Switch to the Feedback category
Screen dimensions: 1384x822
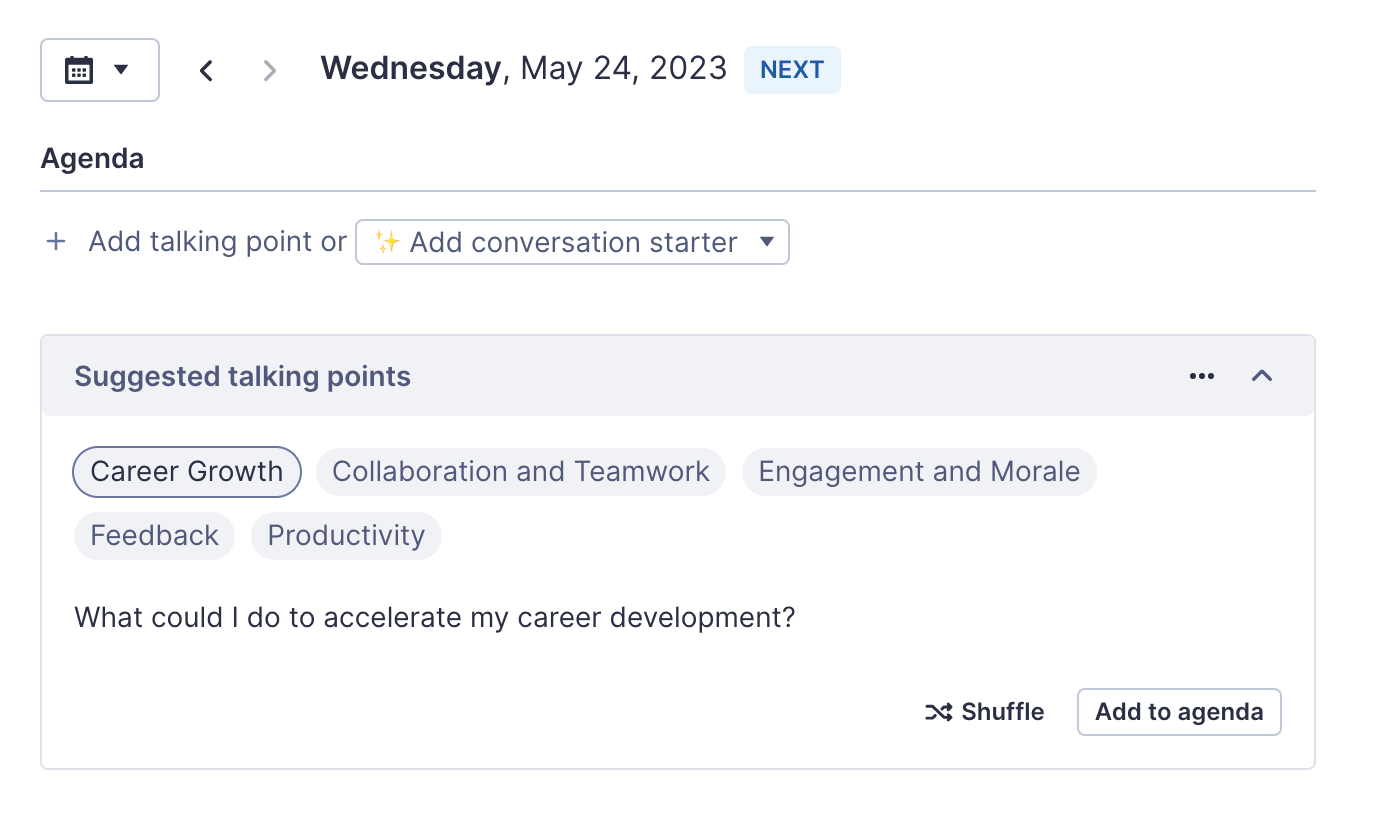[x=154, y=536]
